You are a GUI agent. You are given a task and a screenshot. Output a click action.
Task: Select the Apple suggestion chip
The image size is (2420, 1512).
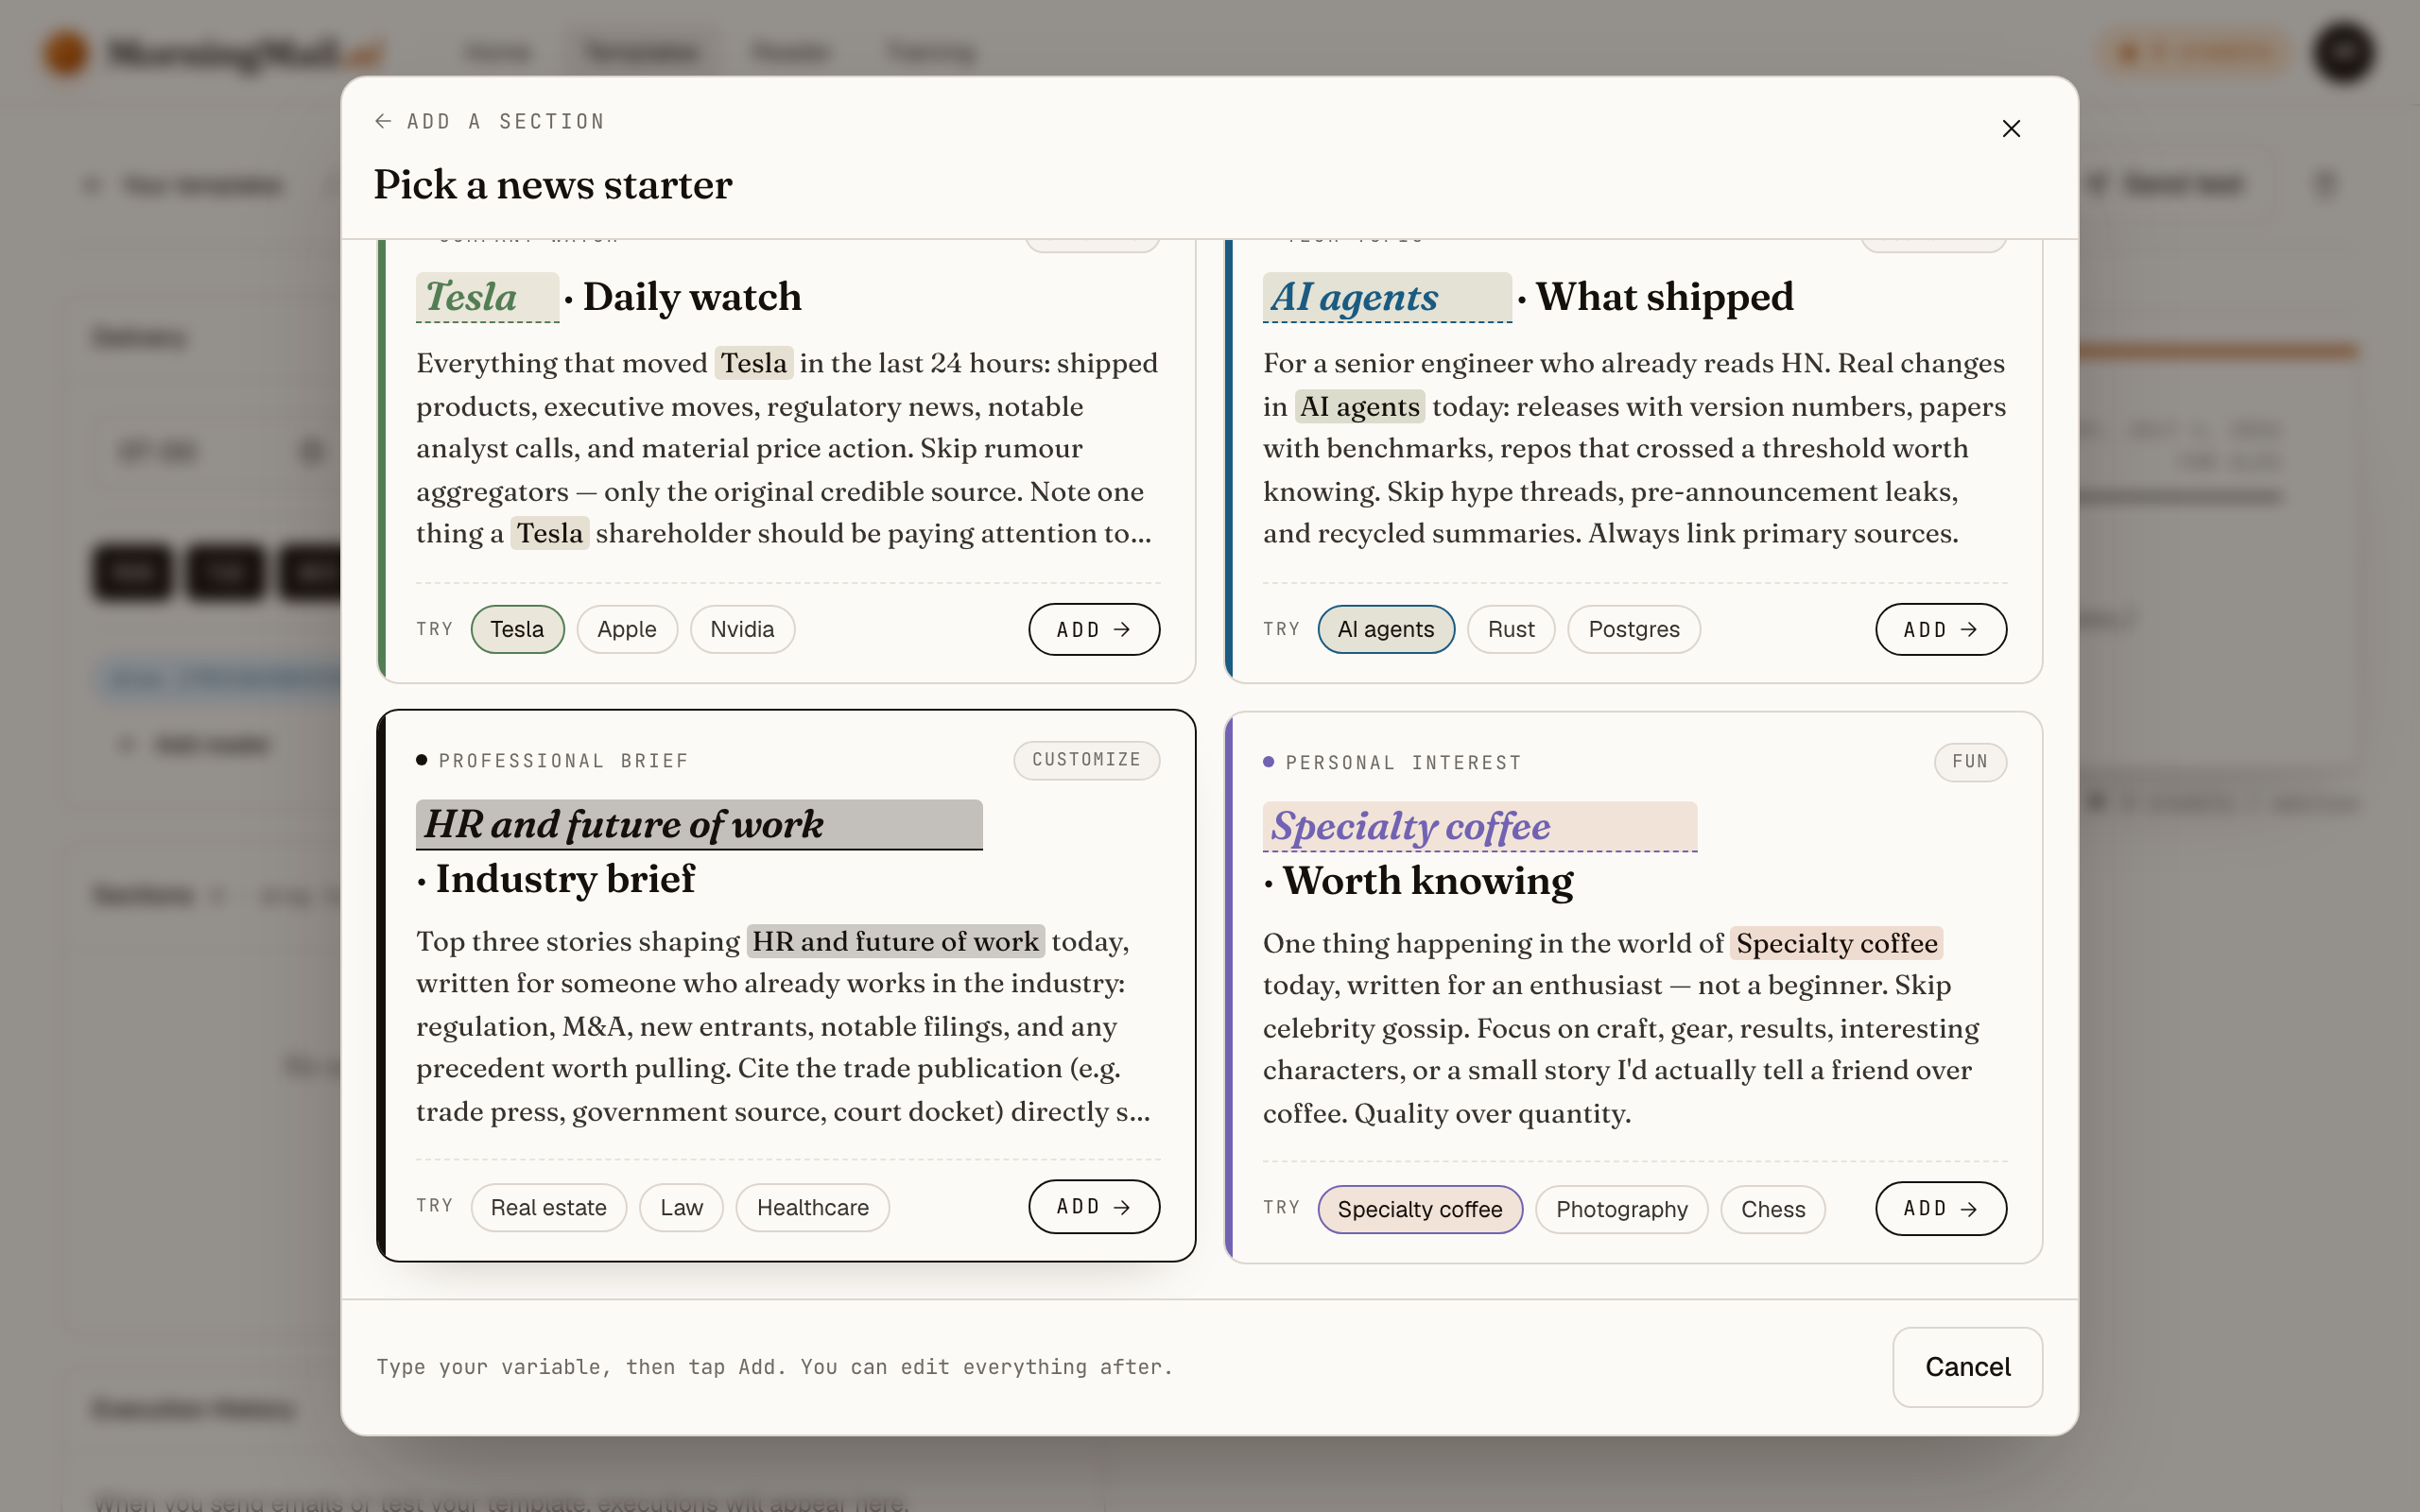[627, 629]
